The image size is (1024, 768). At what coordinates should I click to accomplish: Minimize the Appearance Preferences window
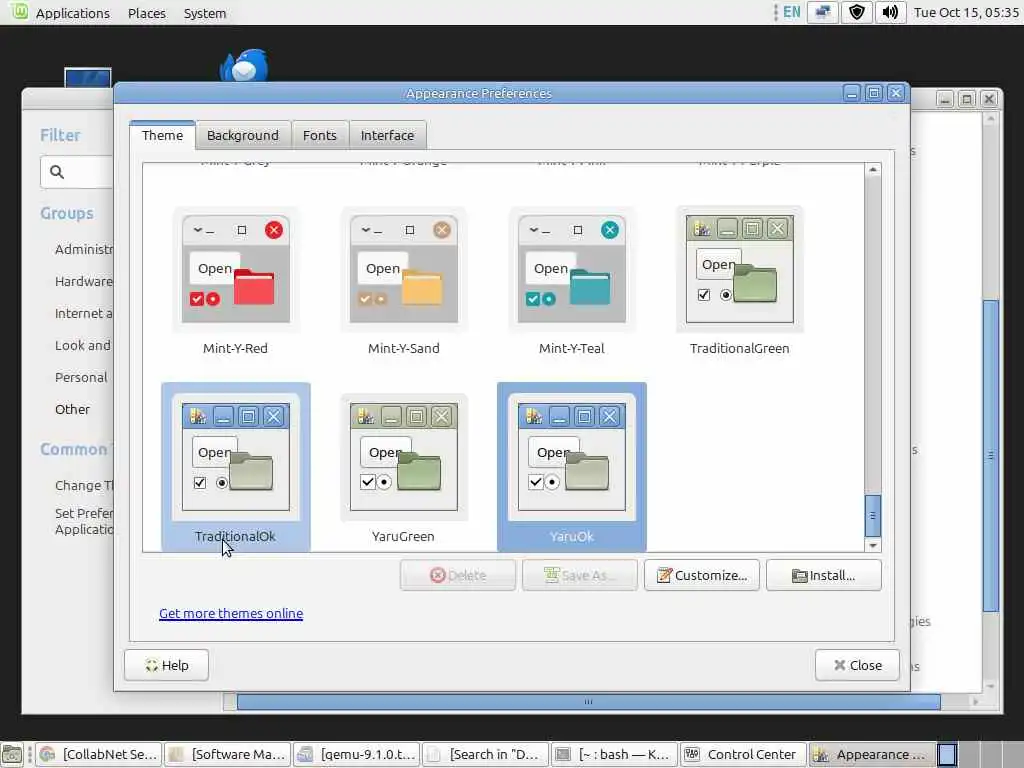852,93
